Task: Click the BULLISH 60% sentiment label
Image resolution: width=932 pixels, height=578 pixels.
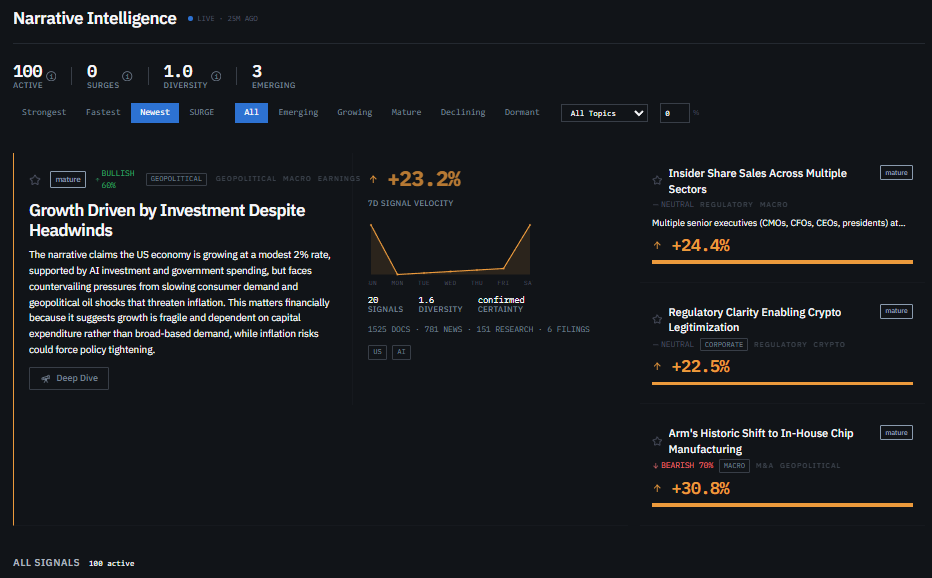Action: tap(115, 179)
